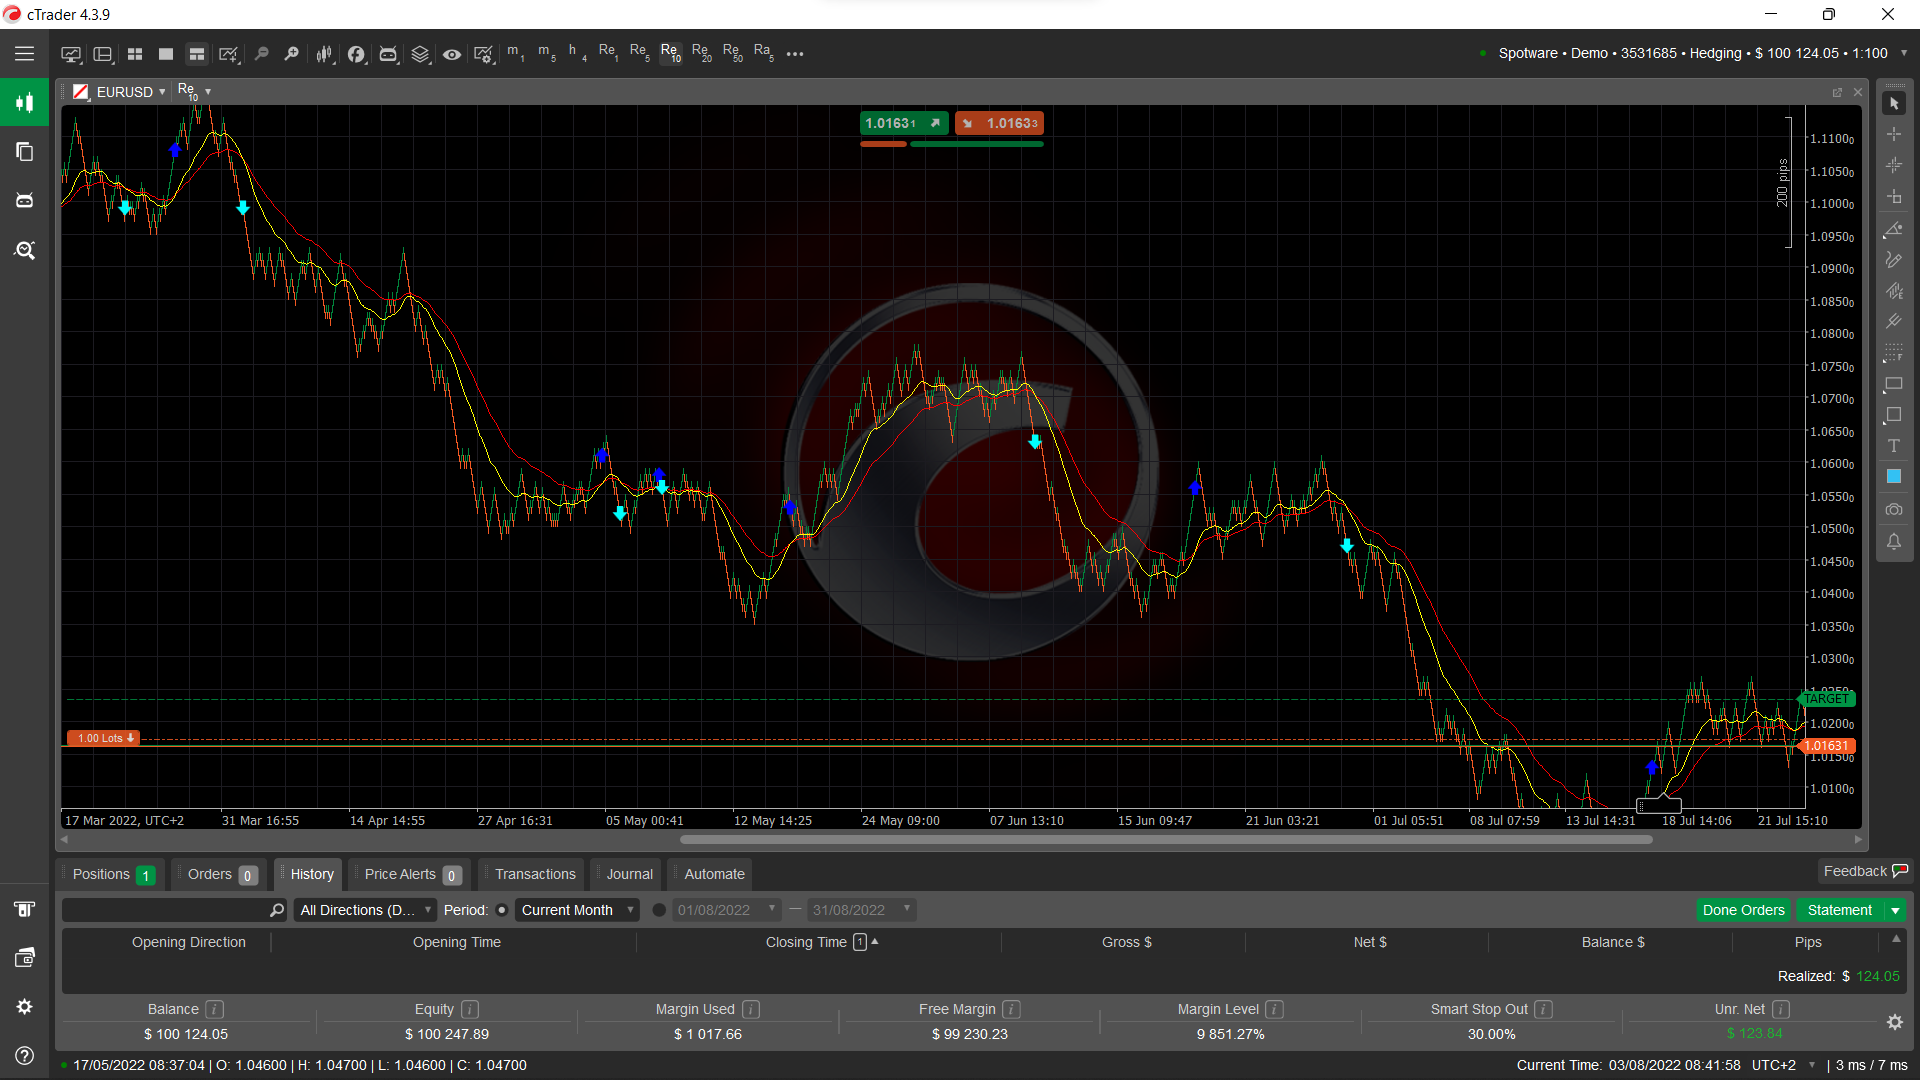
Task: Open the sidebar settings gear
Action: [24, 1007]
